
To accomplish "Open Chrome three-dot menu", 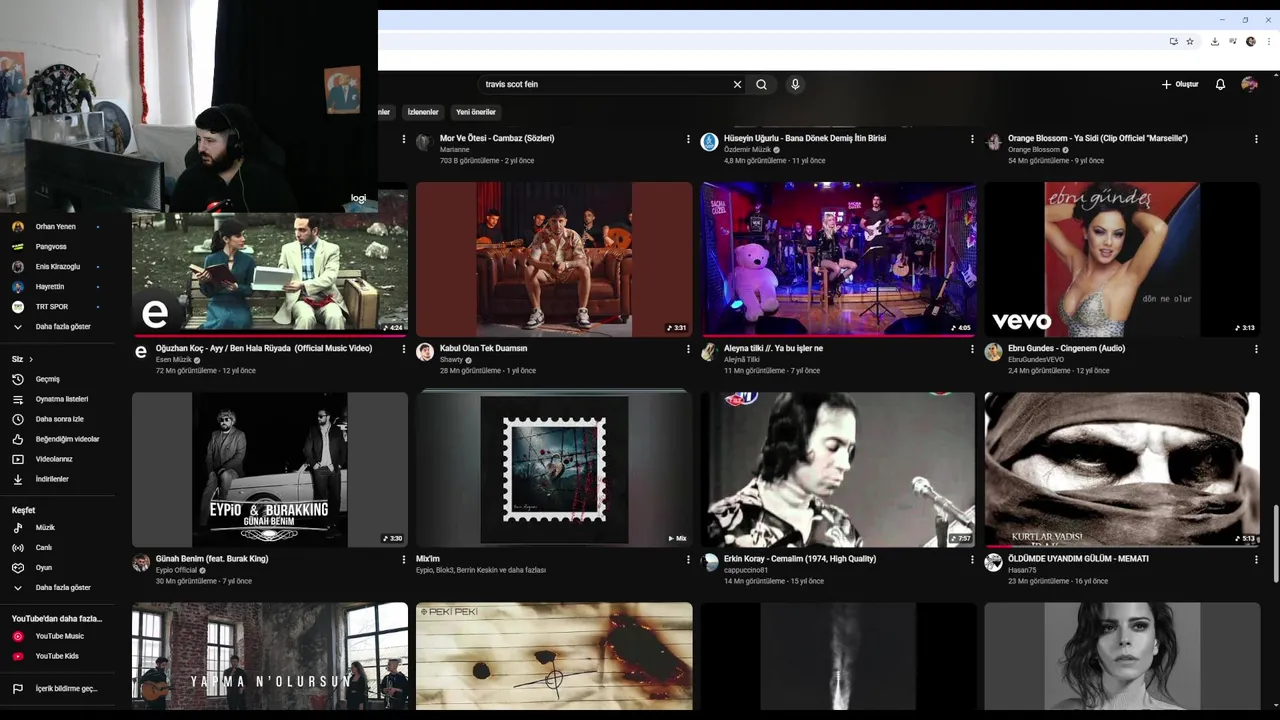I will click(x=1267, y=42).
